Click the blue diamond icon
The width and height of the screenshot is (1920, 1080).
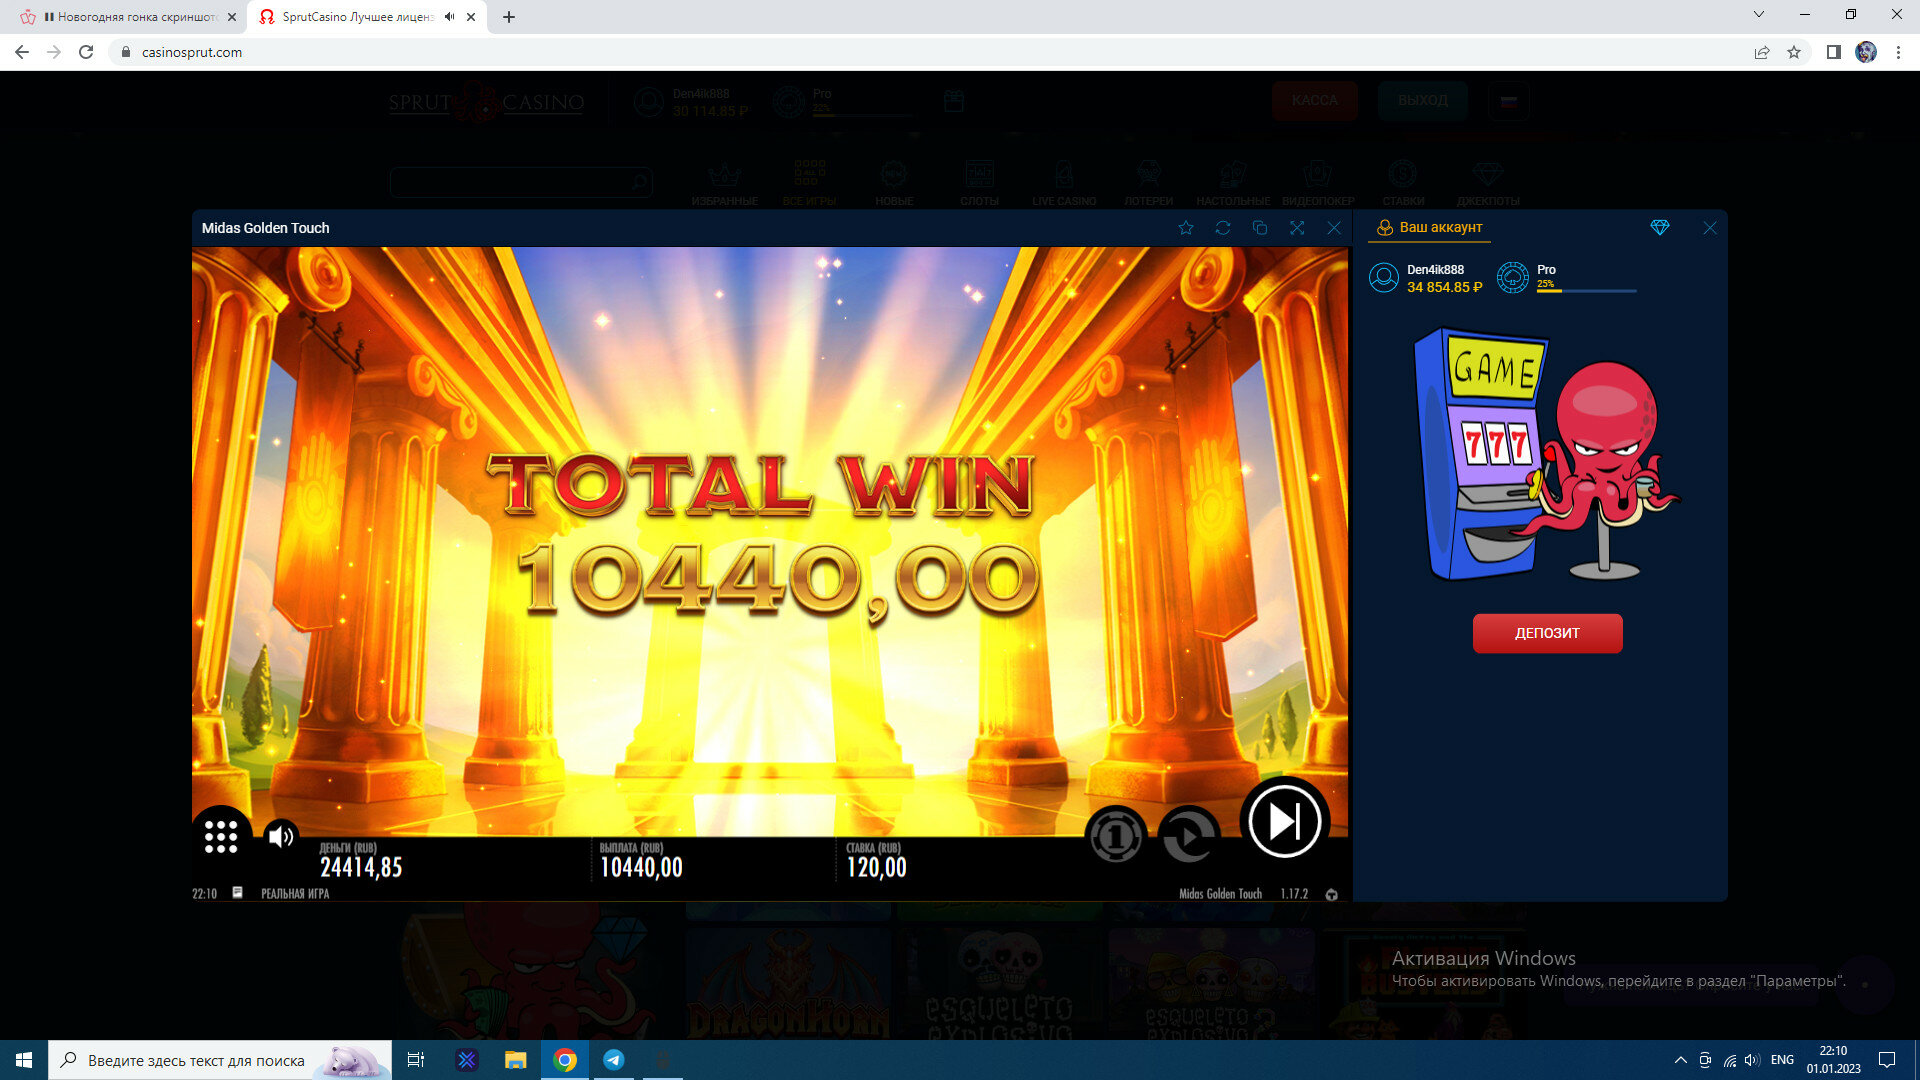coord(1660,228)
